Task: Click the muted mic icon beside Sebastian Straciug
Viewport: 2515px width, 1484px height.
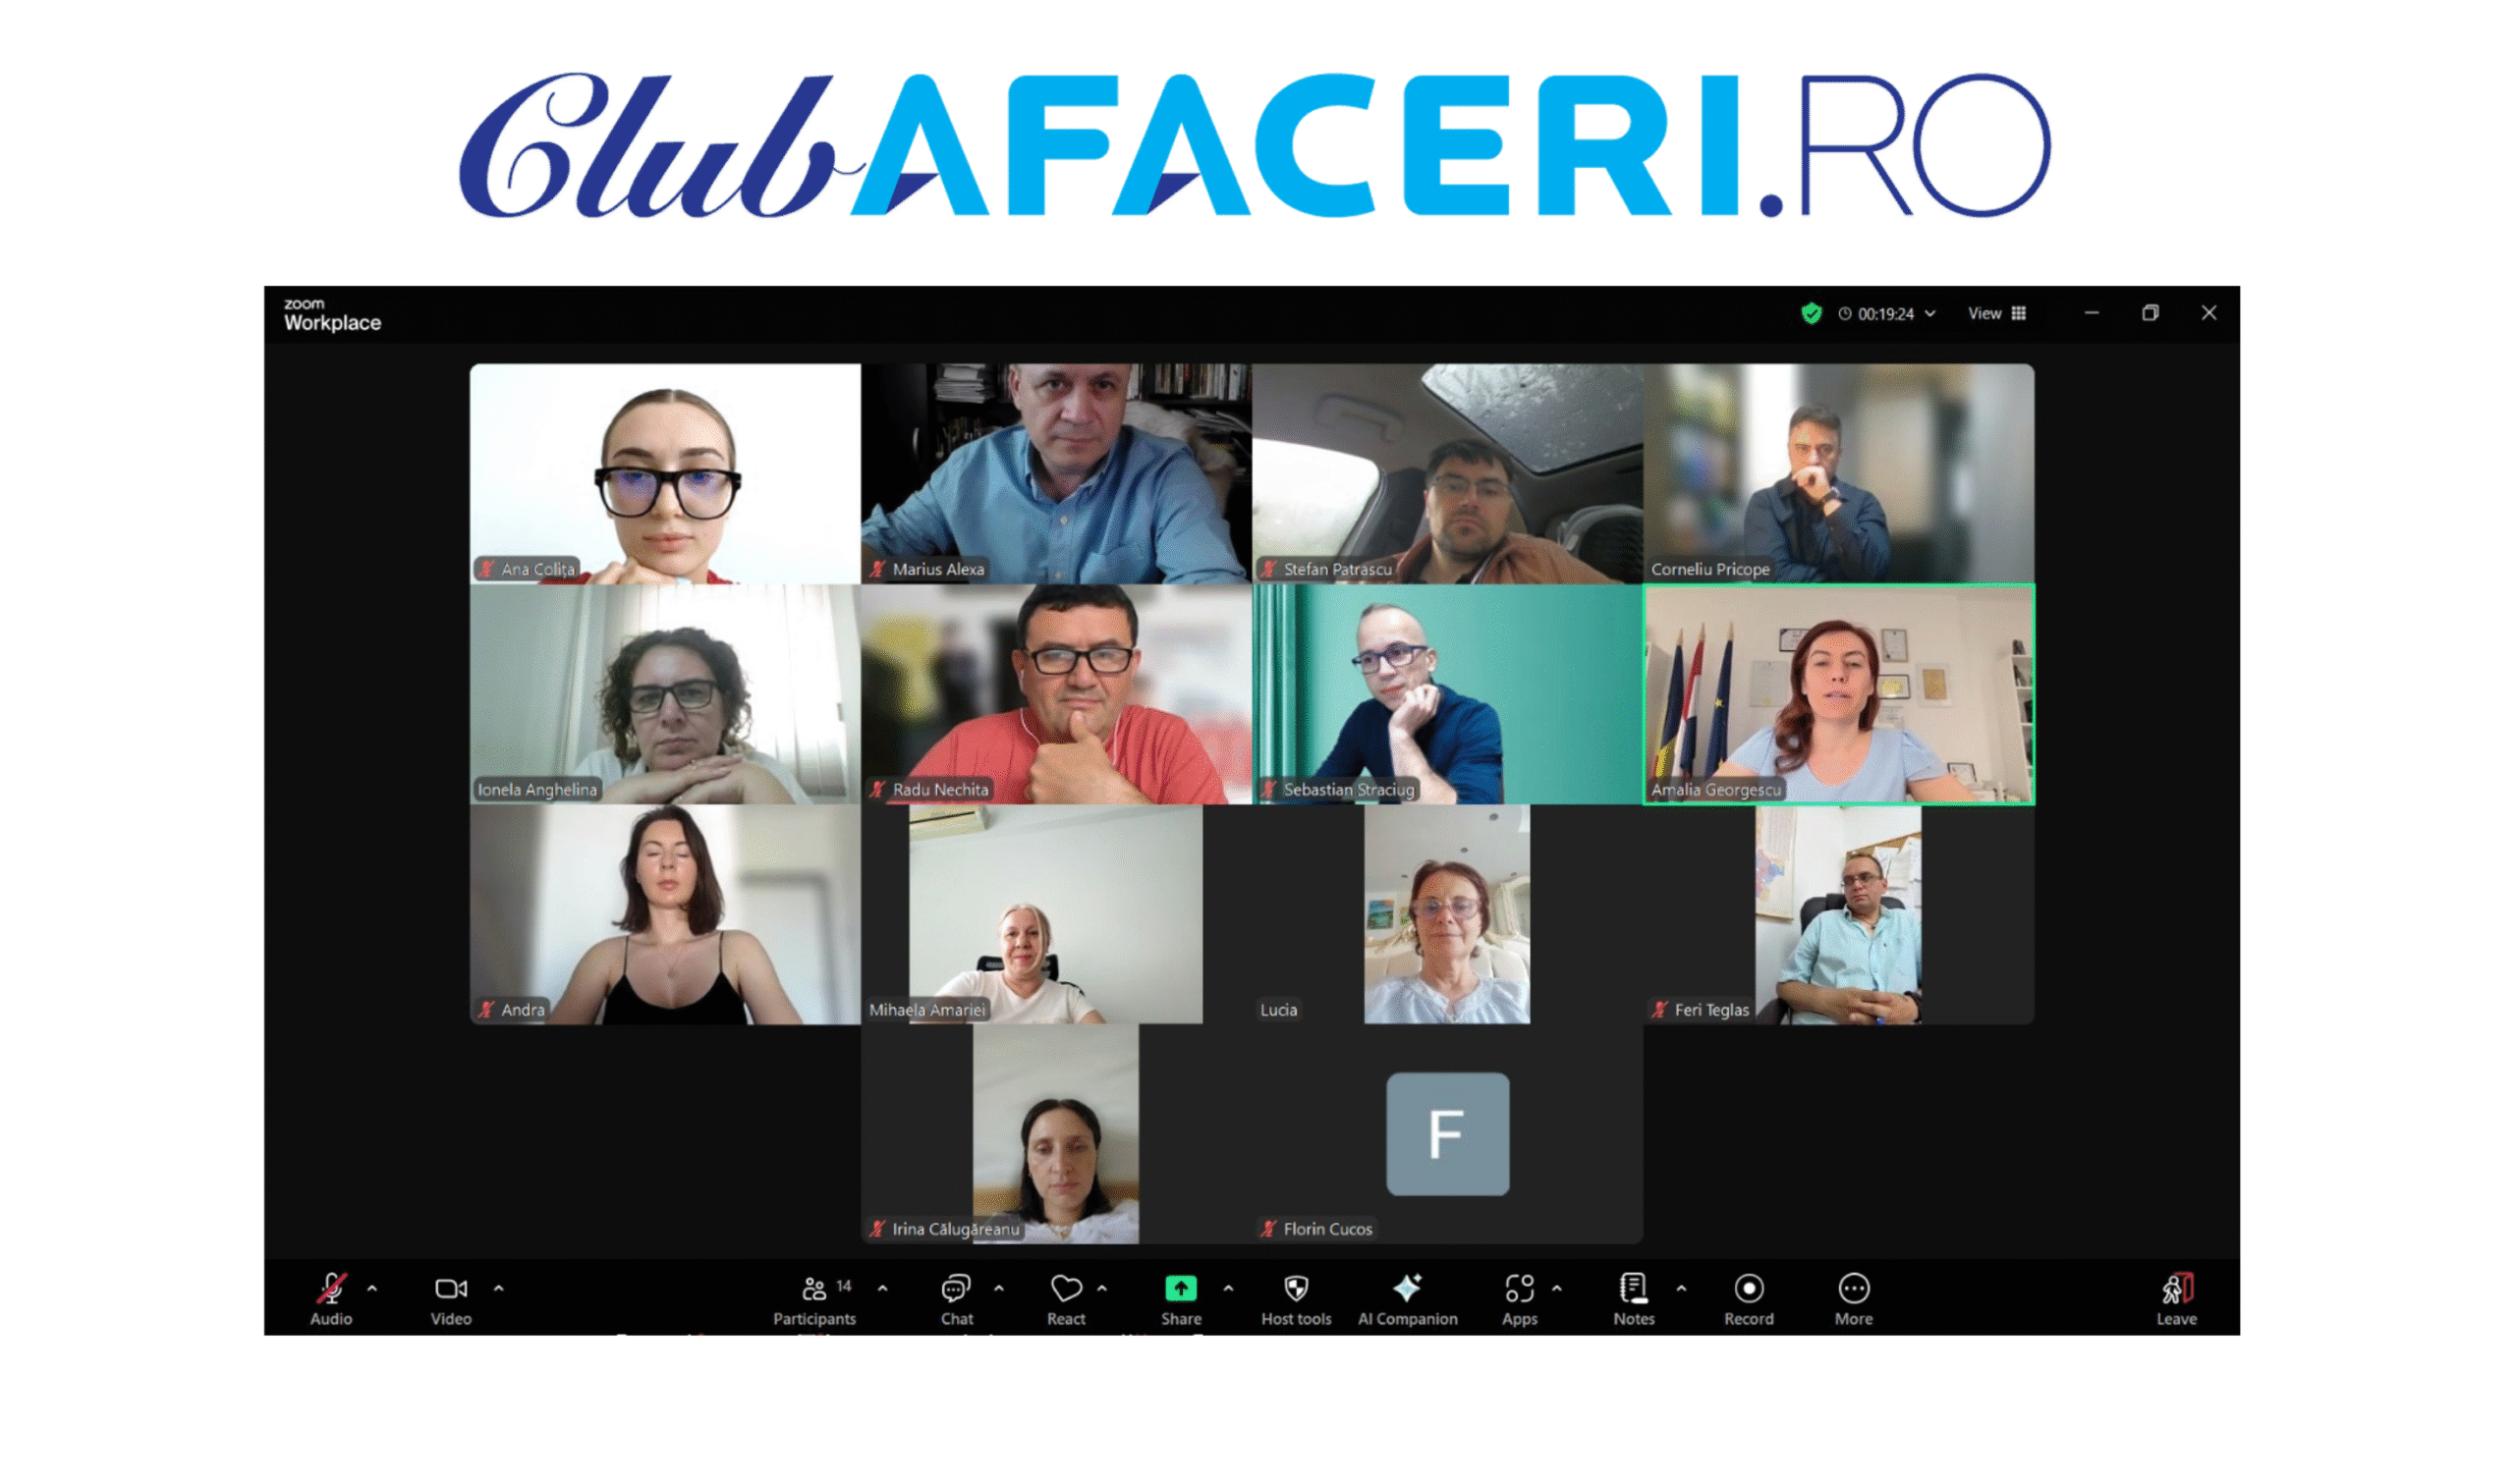Action: 1268,789
